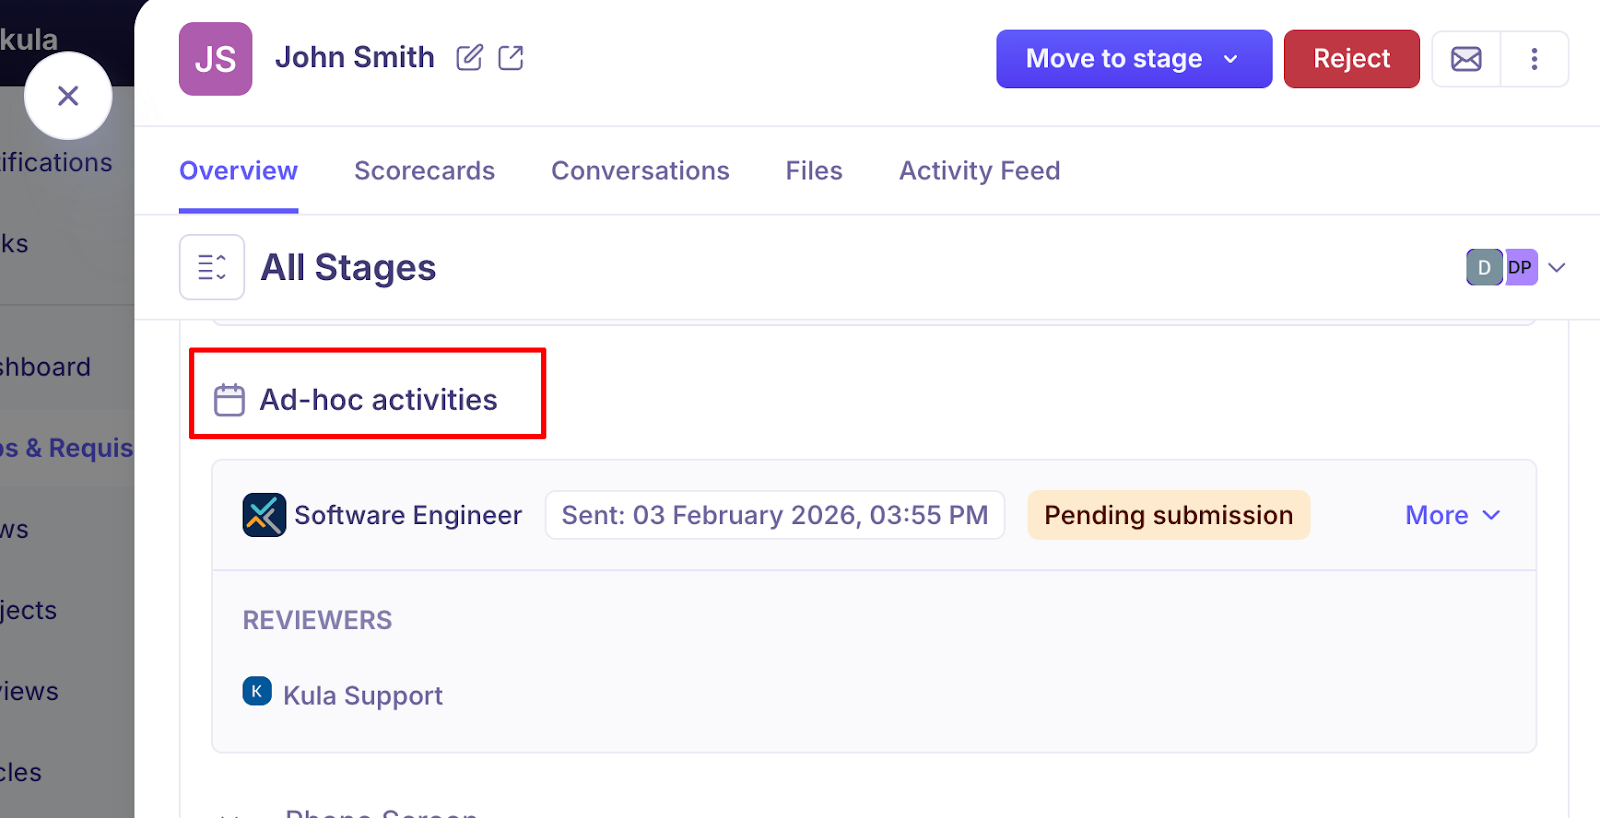Click the Kula Support reviewer avatar
This screenshot has height=818, width=1600.
click(x=257, y=691)
